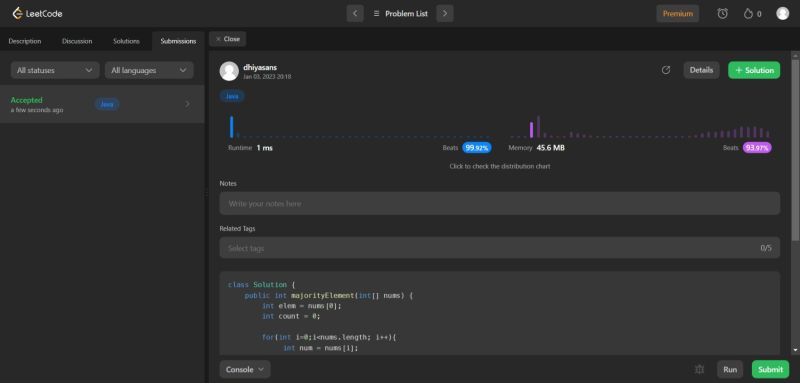
Task: Expand the Console panel
Action: pos(245,369)
